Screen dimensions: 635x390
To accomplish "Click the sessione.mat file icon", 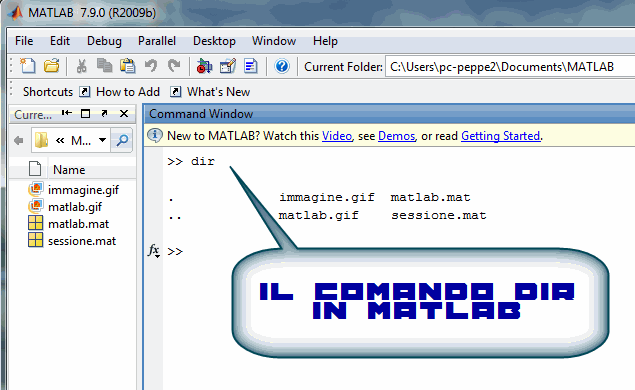I will coord(36,240).
